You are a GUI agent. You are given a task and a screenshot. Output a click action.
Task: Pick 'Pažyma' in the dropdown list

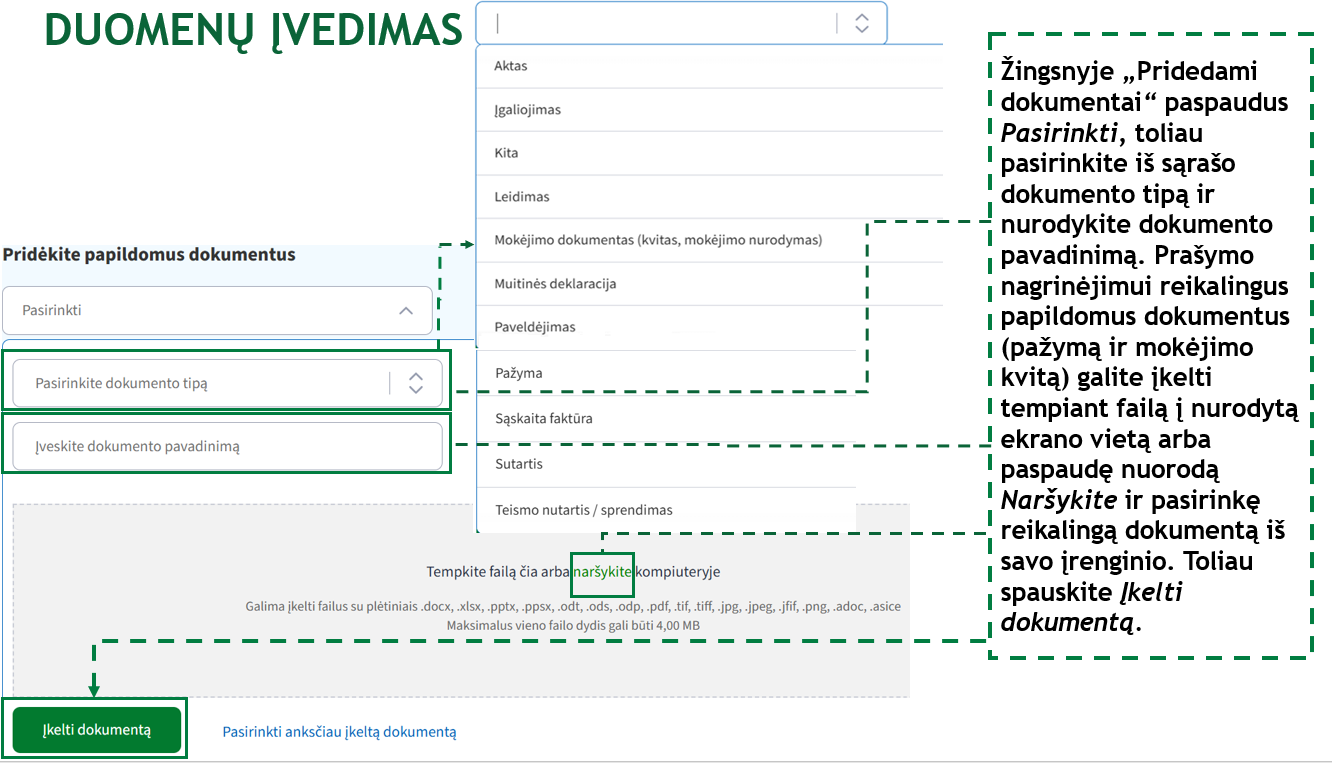(518, 373)
